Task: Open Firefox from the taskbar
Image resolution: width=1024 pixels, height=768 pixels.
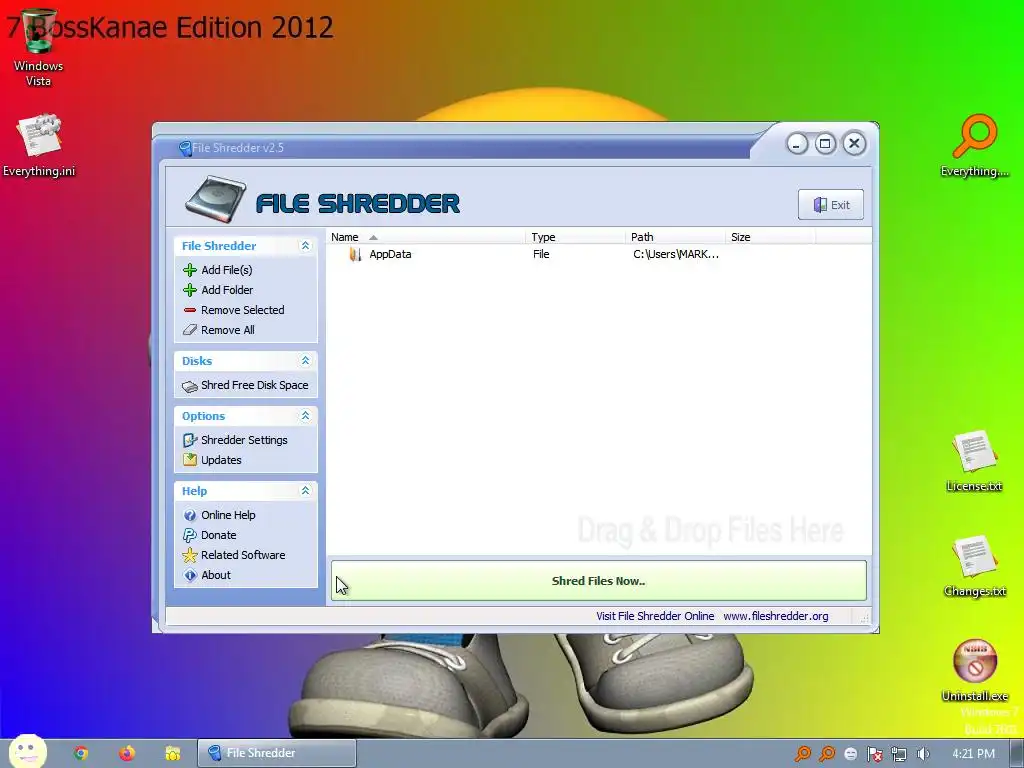Action: (x=127, y=753)
